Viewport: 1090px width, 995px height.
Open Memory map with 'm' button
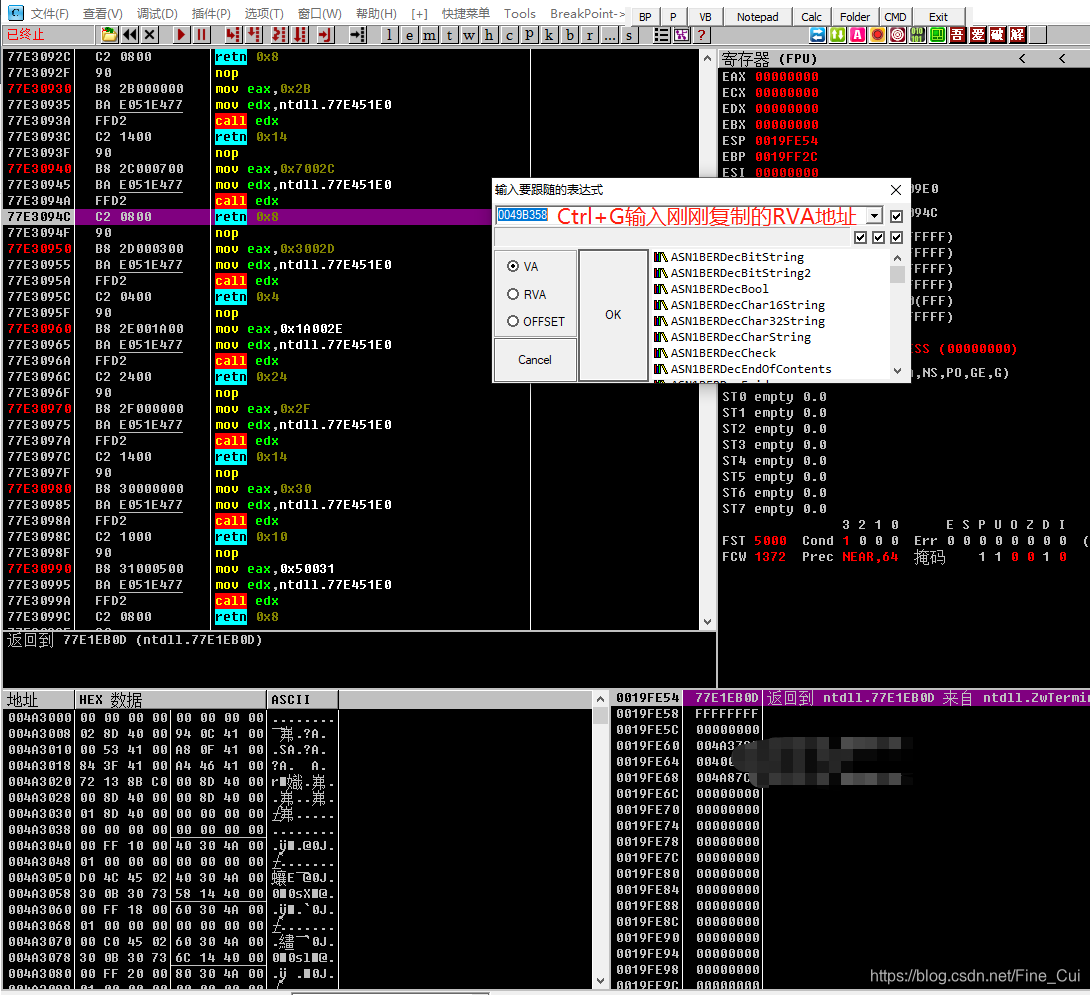430,35
